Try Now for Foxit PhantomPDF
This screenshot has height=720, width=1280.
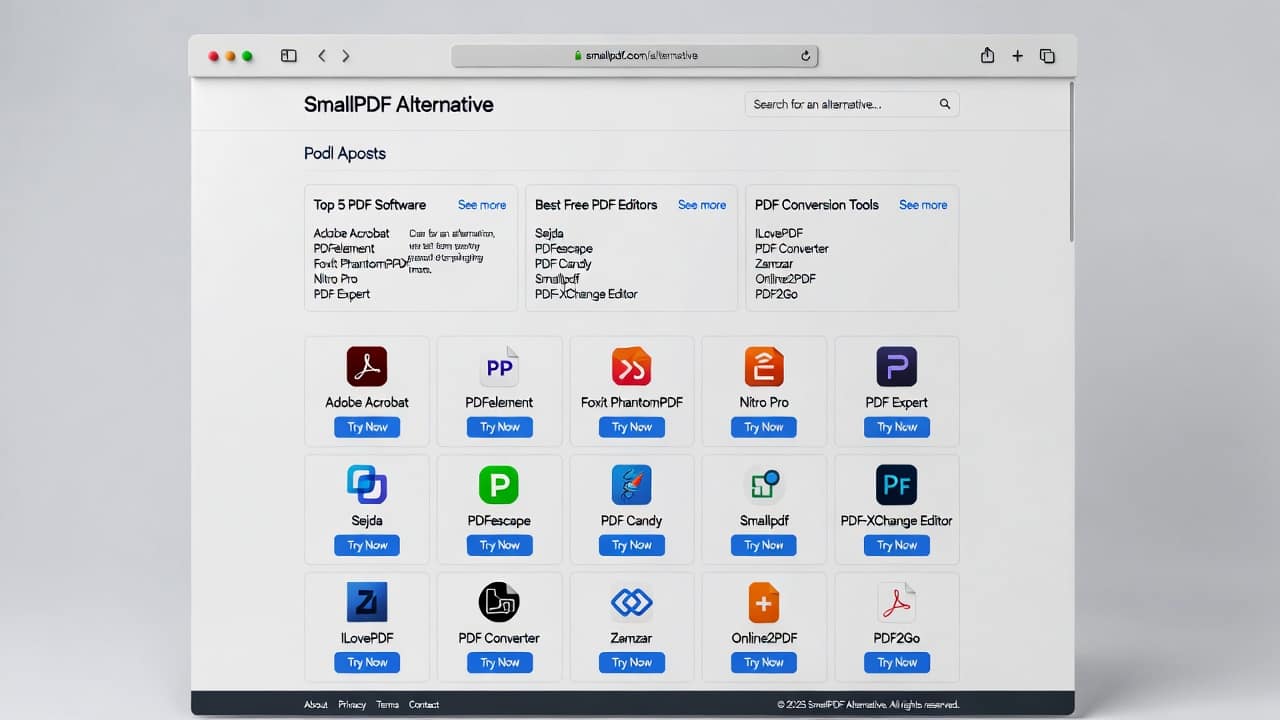pyautogui.click(x=632, y=427)
